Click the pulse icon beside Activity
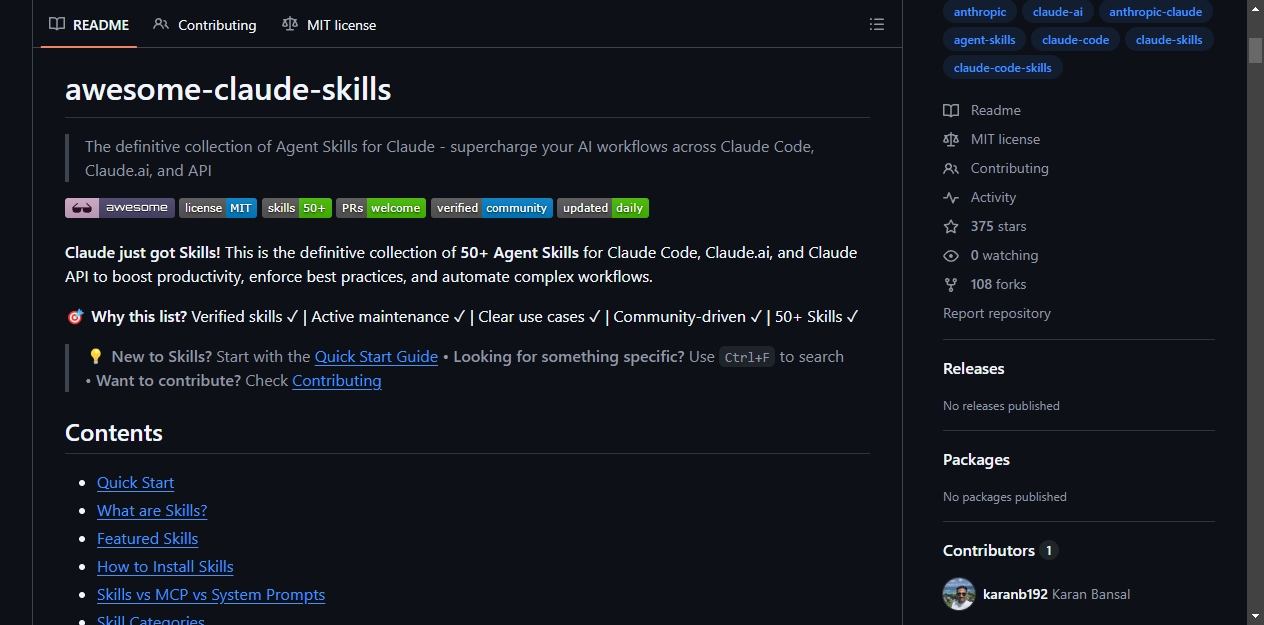The image size is (1264, 625). [x=951, y=197]
